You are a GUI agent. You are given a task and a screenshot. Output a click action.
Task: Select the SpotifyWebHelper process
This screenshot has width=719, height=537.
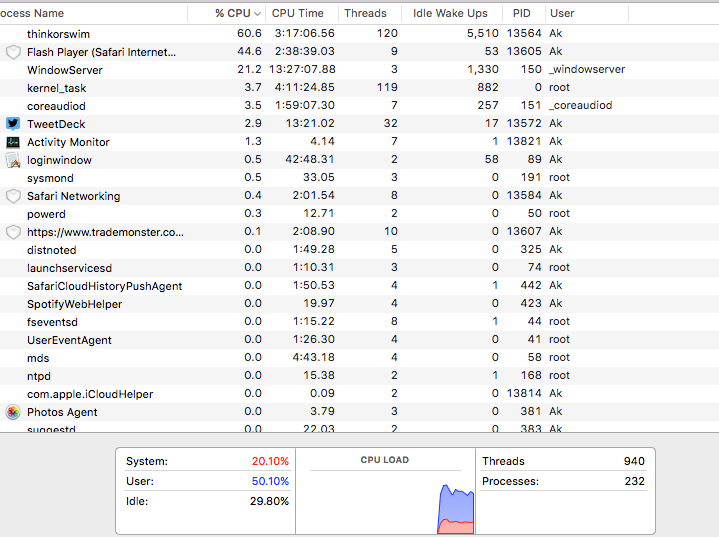[x=74, y=304]
